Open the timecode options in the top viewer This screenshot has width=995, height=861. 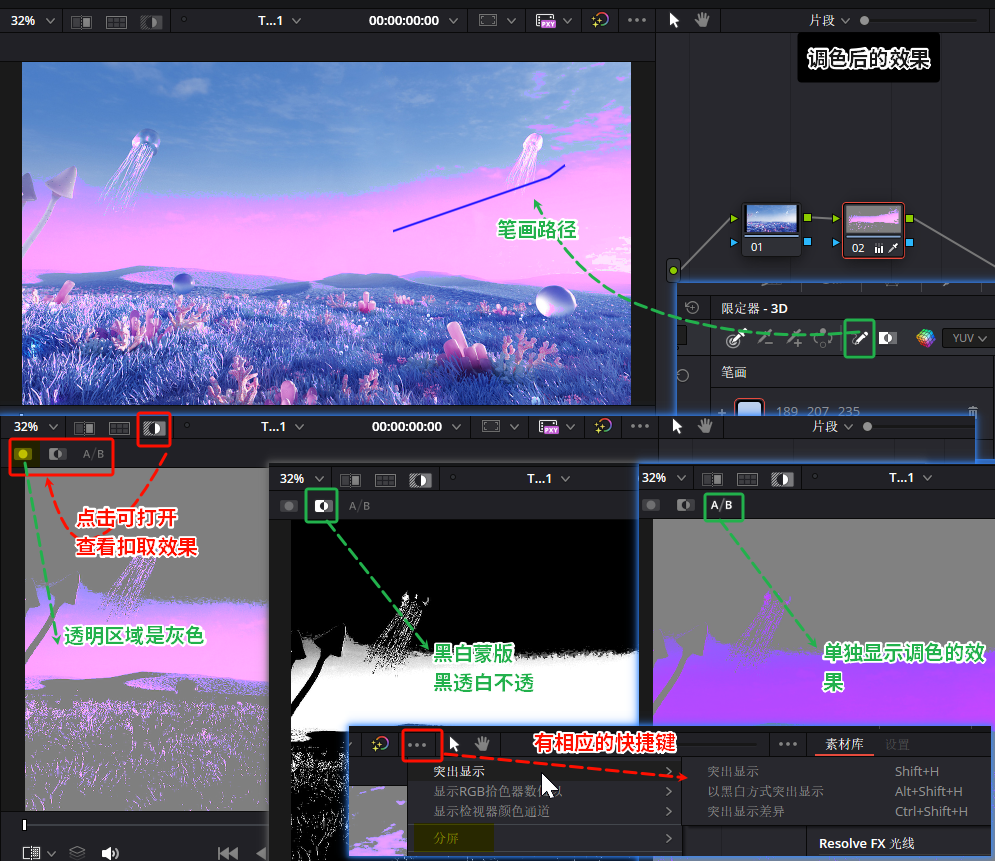point(454,21)
